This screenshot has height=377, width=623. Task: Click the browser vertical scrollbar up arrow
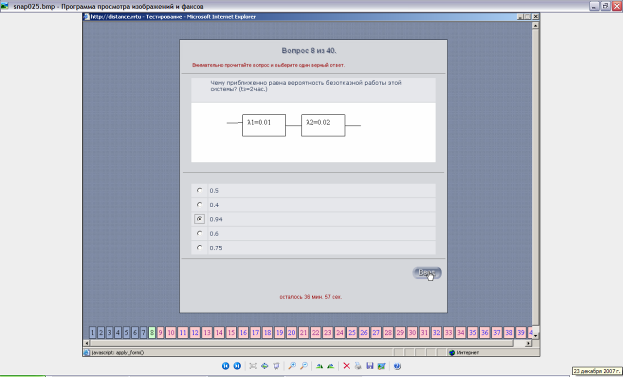point(535,25)
